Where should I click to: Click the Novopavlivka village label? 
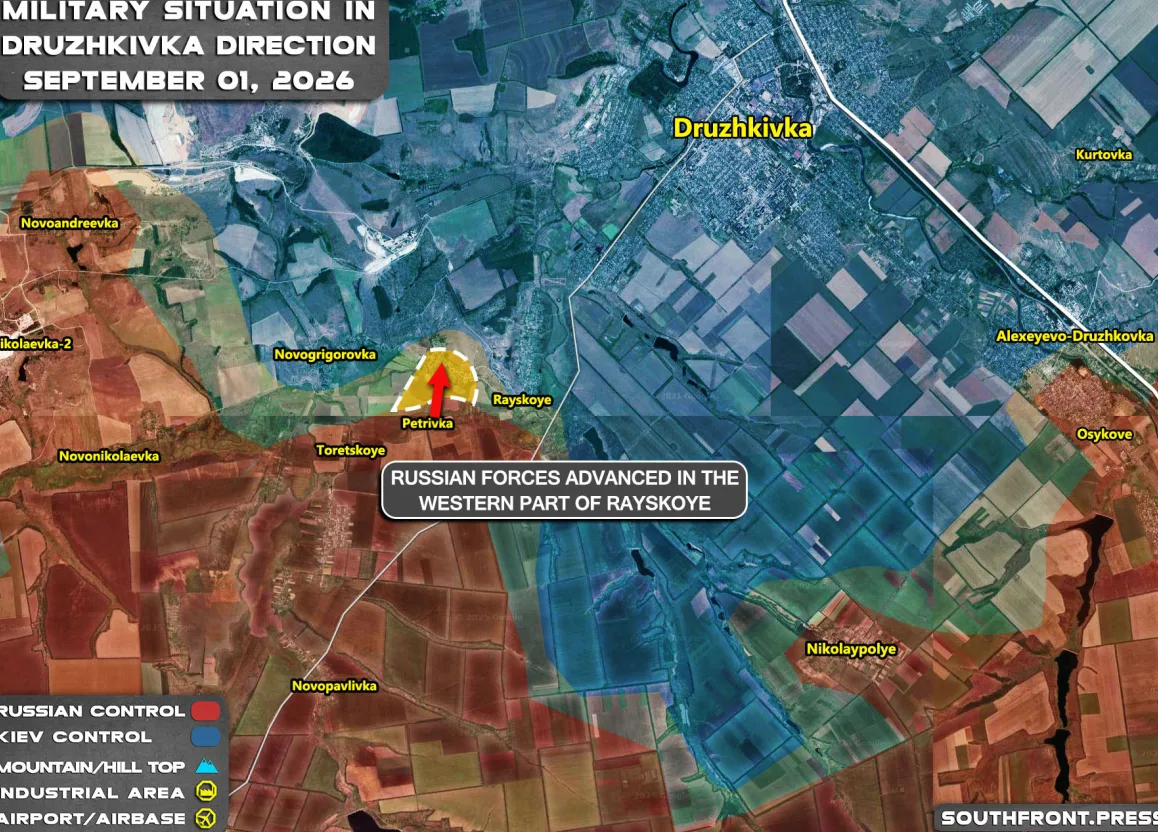pyautogui.click(x=334, y=686)
